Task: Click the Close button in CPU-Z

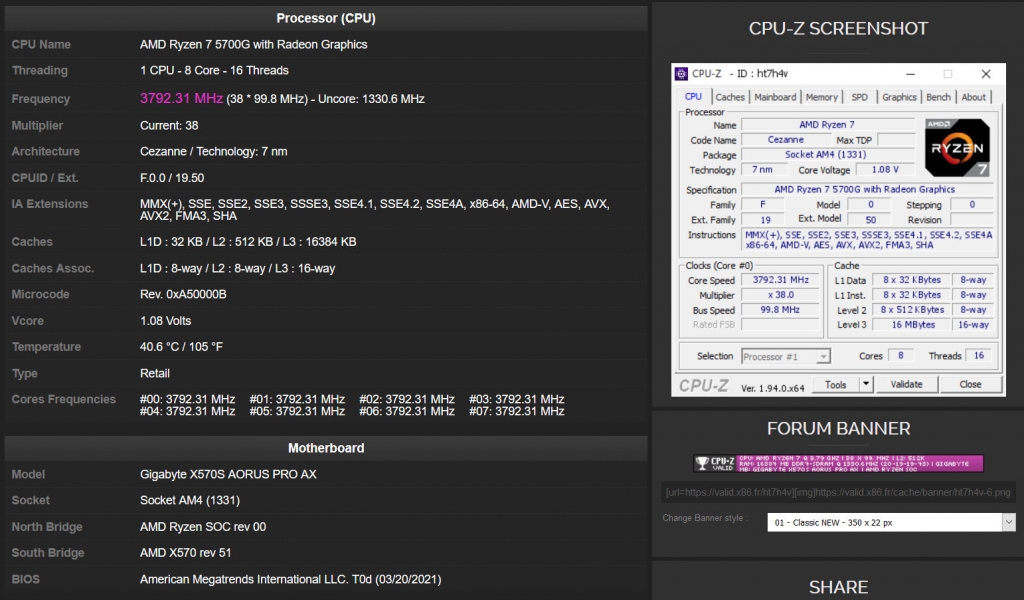Action: [970, 384]
